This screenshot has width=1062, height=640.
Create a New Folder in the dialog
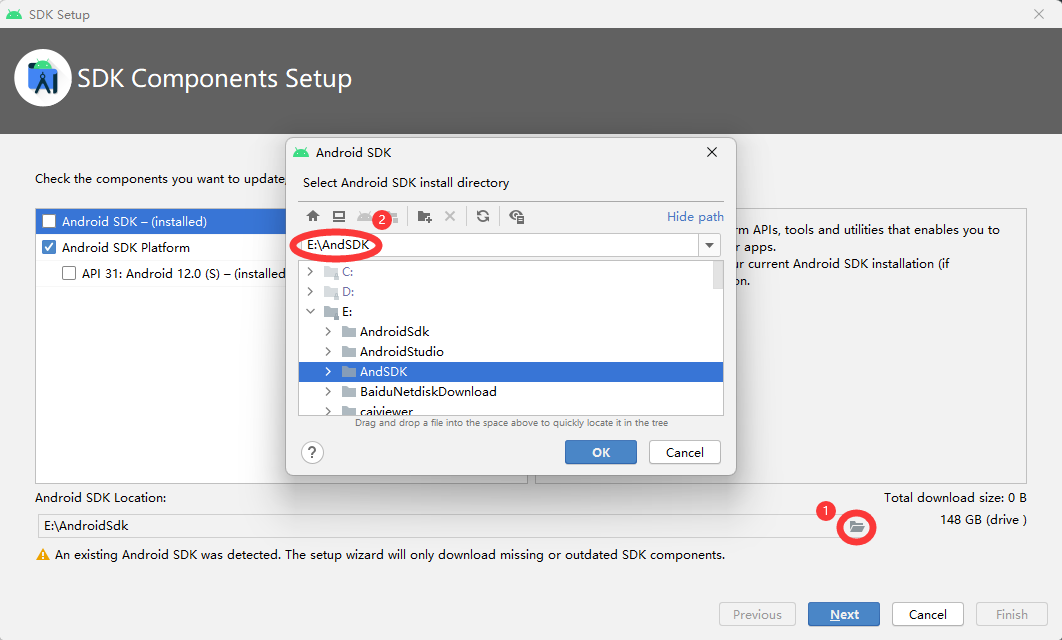pyautogui.click(x=424, y=216)
